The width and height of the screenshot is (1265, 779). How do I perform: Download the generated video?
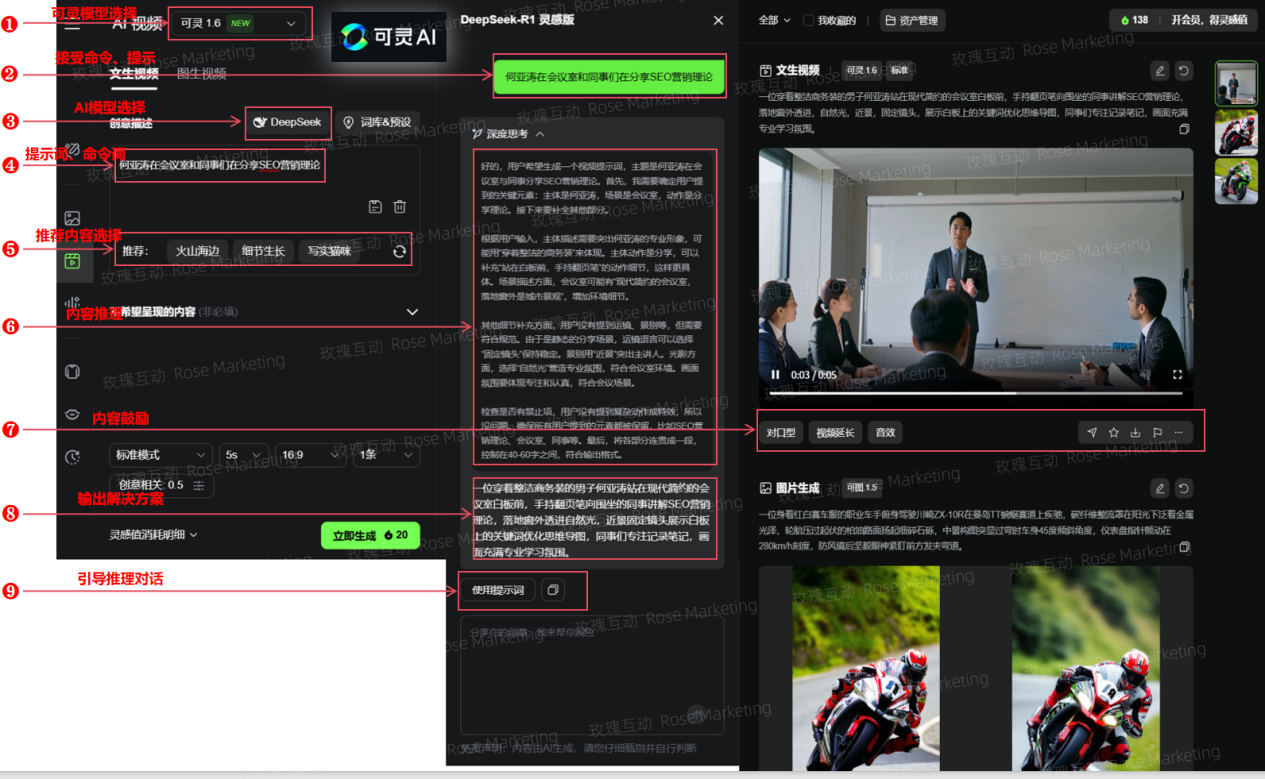click(1135, 433)
